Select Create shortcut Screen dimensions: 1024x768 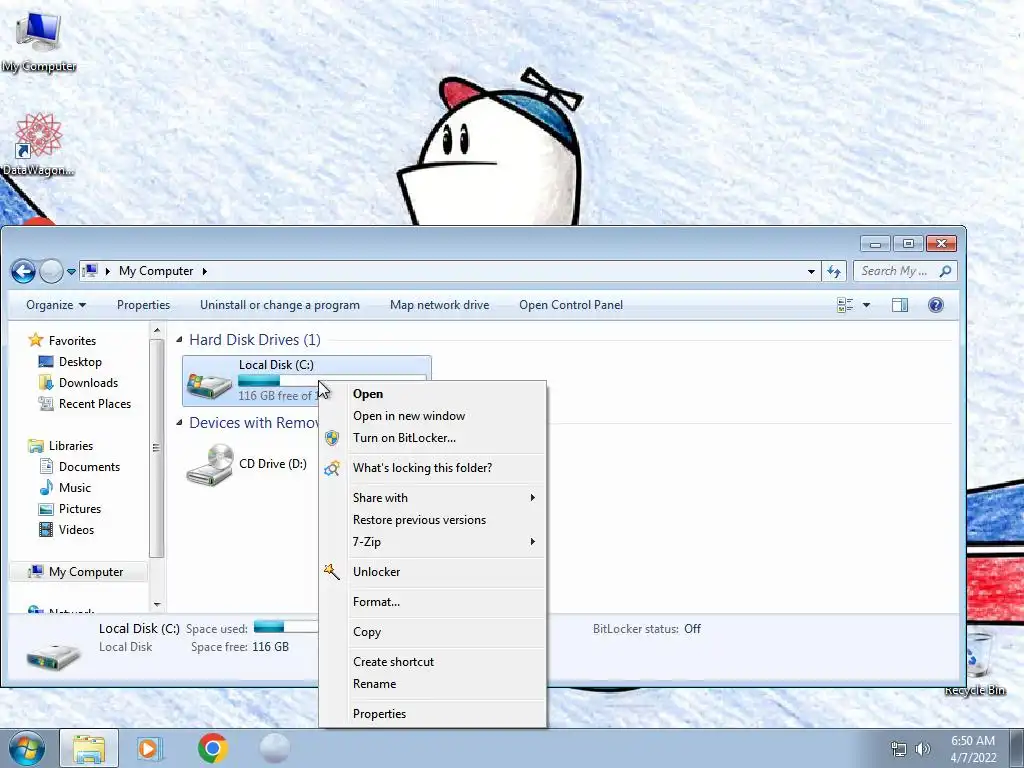point(432,662)
